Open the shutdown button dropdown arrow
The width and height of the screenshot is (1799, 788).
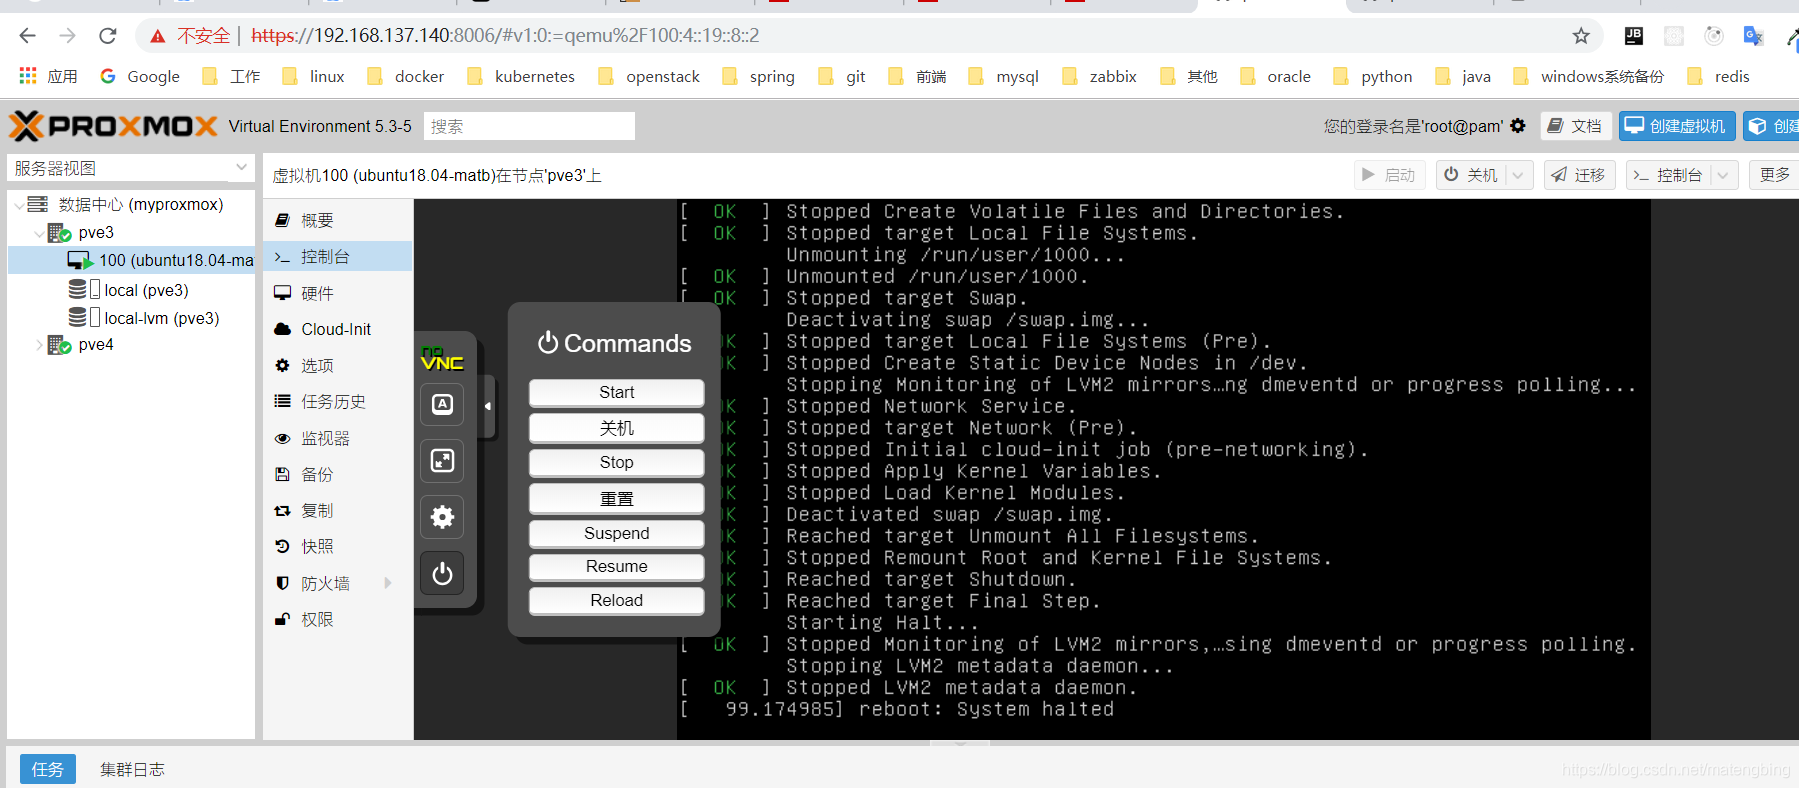(1518, 175)
